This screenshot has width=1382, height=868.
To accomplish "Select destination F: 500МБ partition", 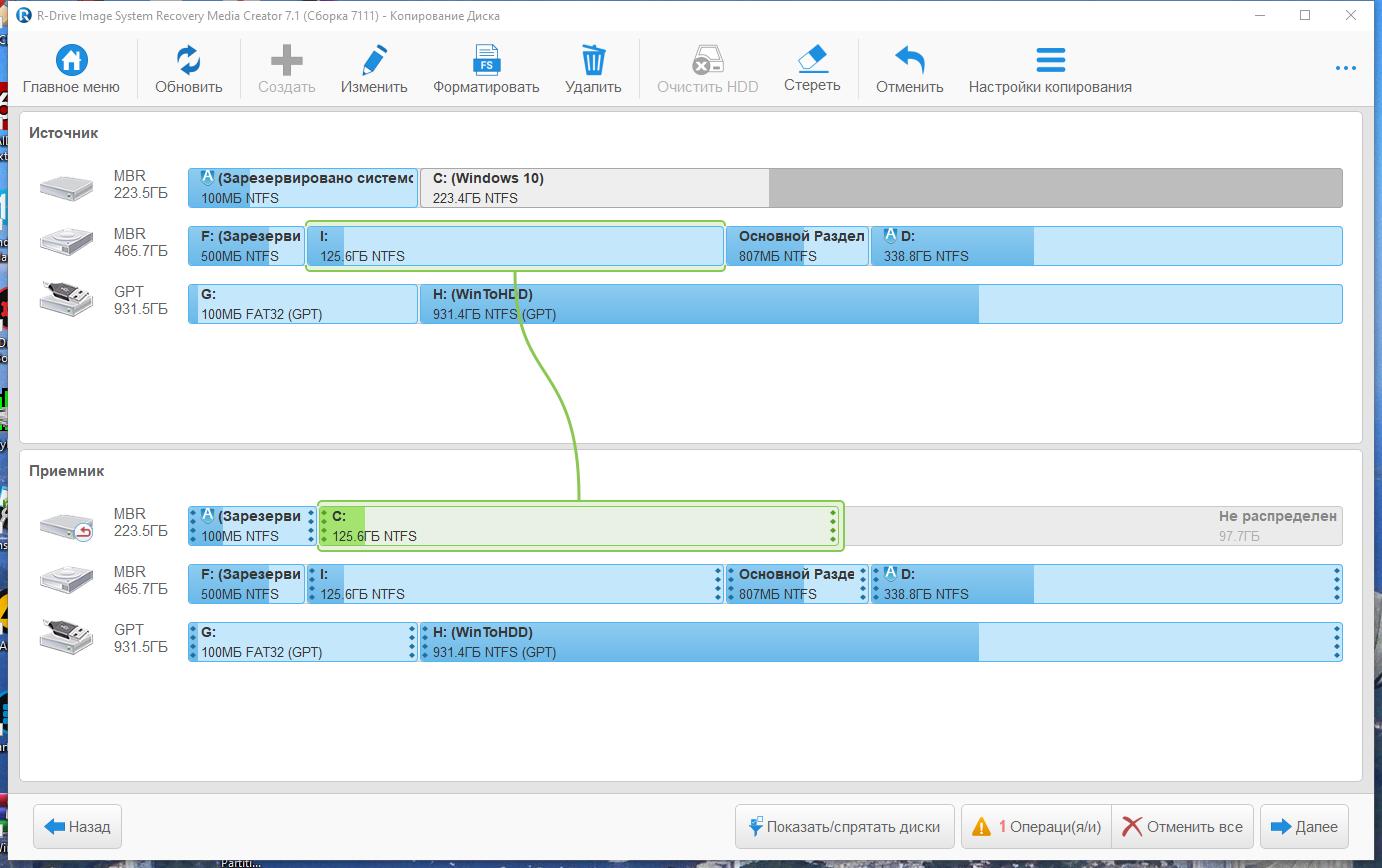I will click(x=246, y=584).
